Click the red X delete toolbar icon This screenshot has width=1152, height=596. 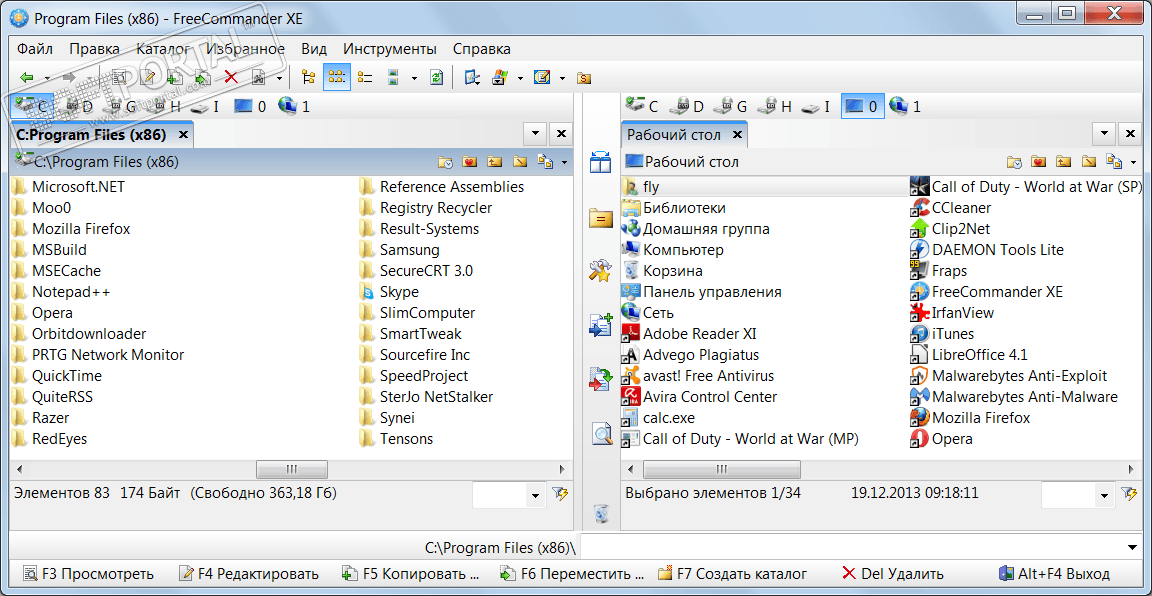[x=231, y=77]
